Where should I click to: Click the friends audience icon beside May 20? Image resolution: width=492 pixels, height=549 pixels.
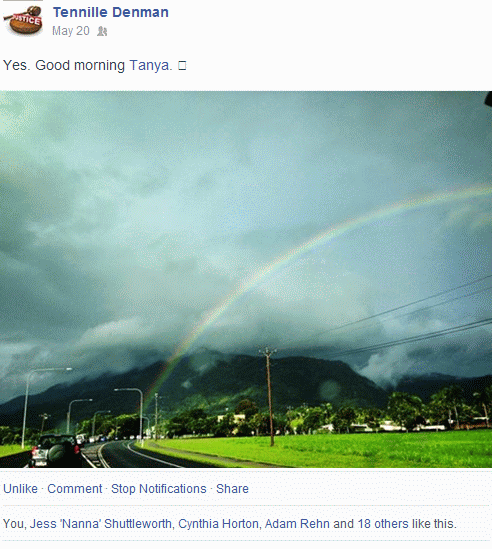[102, 31]
